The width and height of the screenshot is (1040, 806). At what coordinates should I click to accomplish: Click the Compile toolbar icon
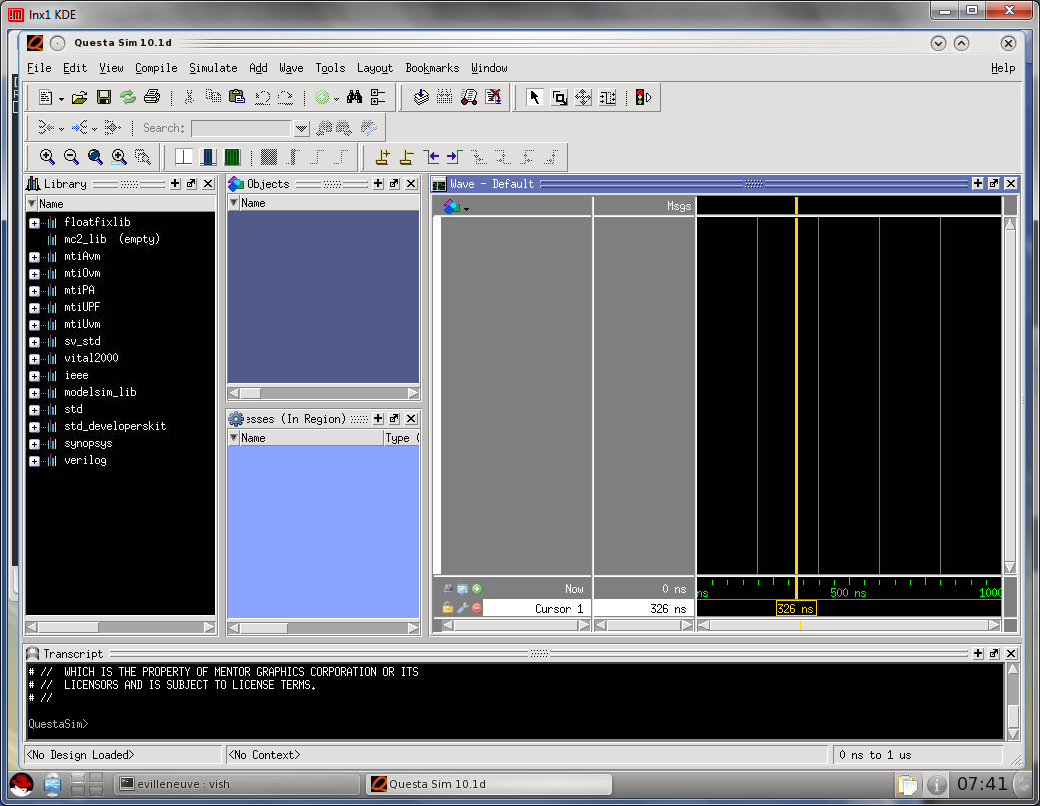click(x=421, y=98)
